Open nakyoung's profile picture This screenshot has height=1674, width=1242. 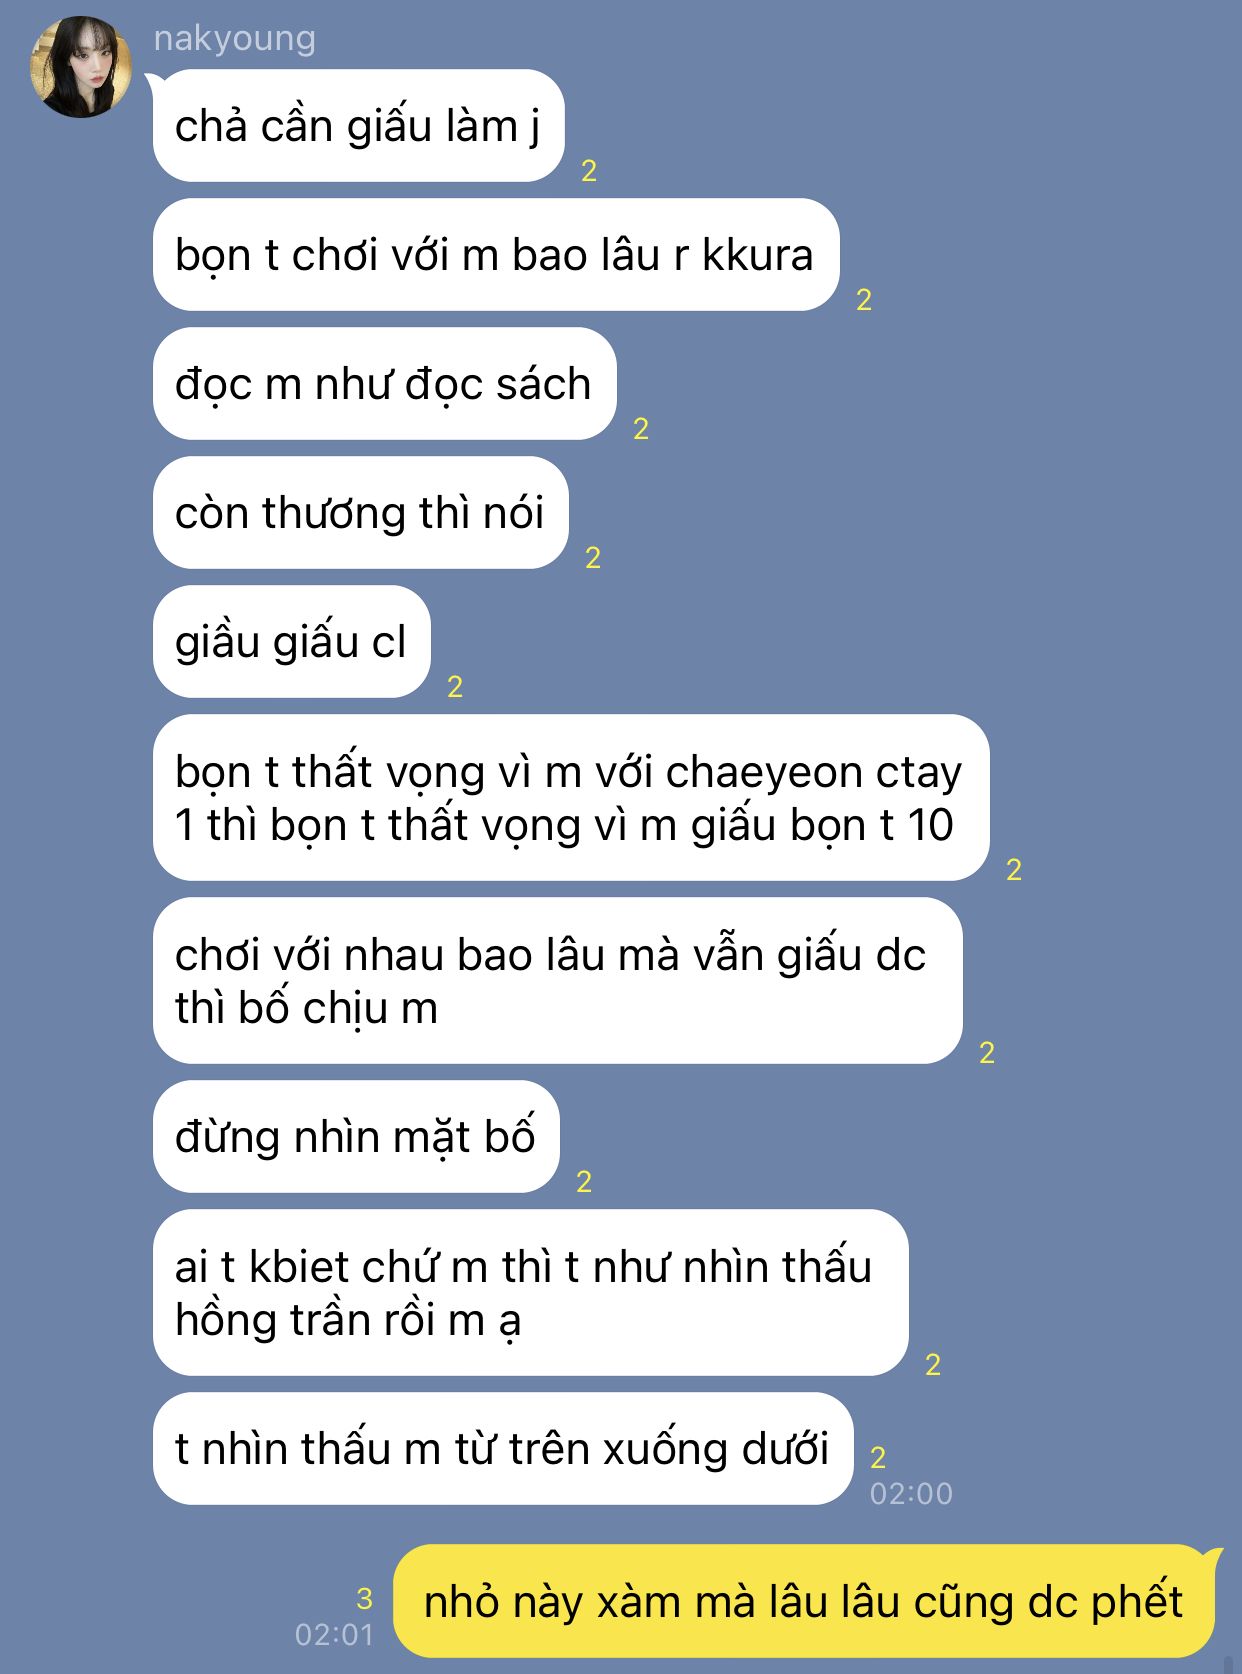pyautogui.click(x=81, y=67)
